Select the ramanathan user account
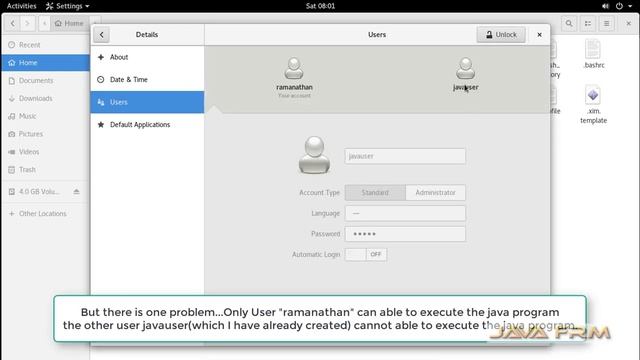 point(294,78)
